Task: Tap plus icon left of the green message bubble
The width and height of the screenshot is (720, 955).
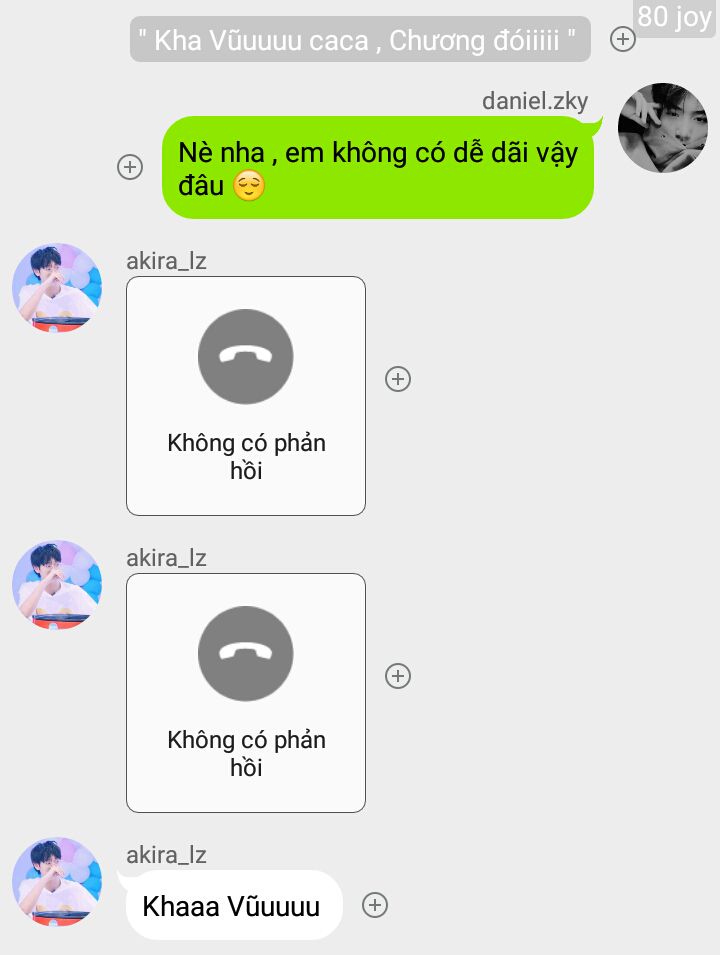Action: (130, 167)
